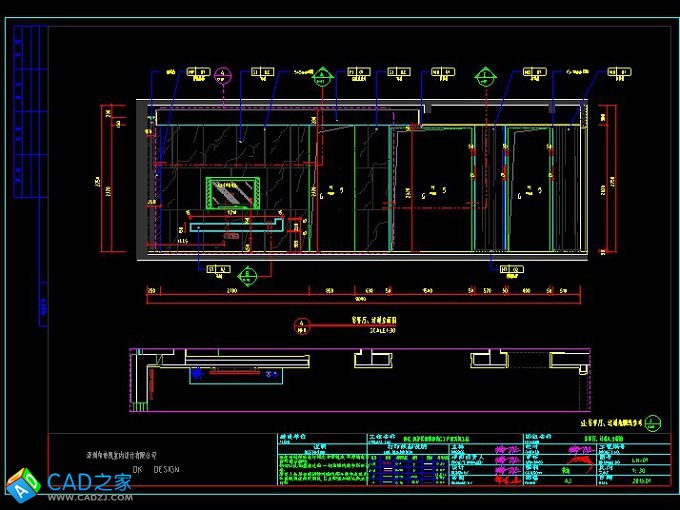Screen dimensions: 680x510
Task: Select the yellow-green circle symbol above title block
Action: [653, 420]
